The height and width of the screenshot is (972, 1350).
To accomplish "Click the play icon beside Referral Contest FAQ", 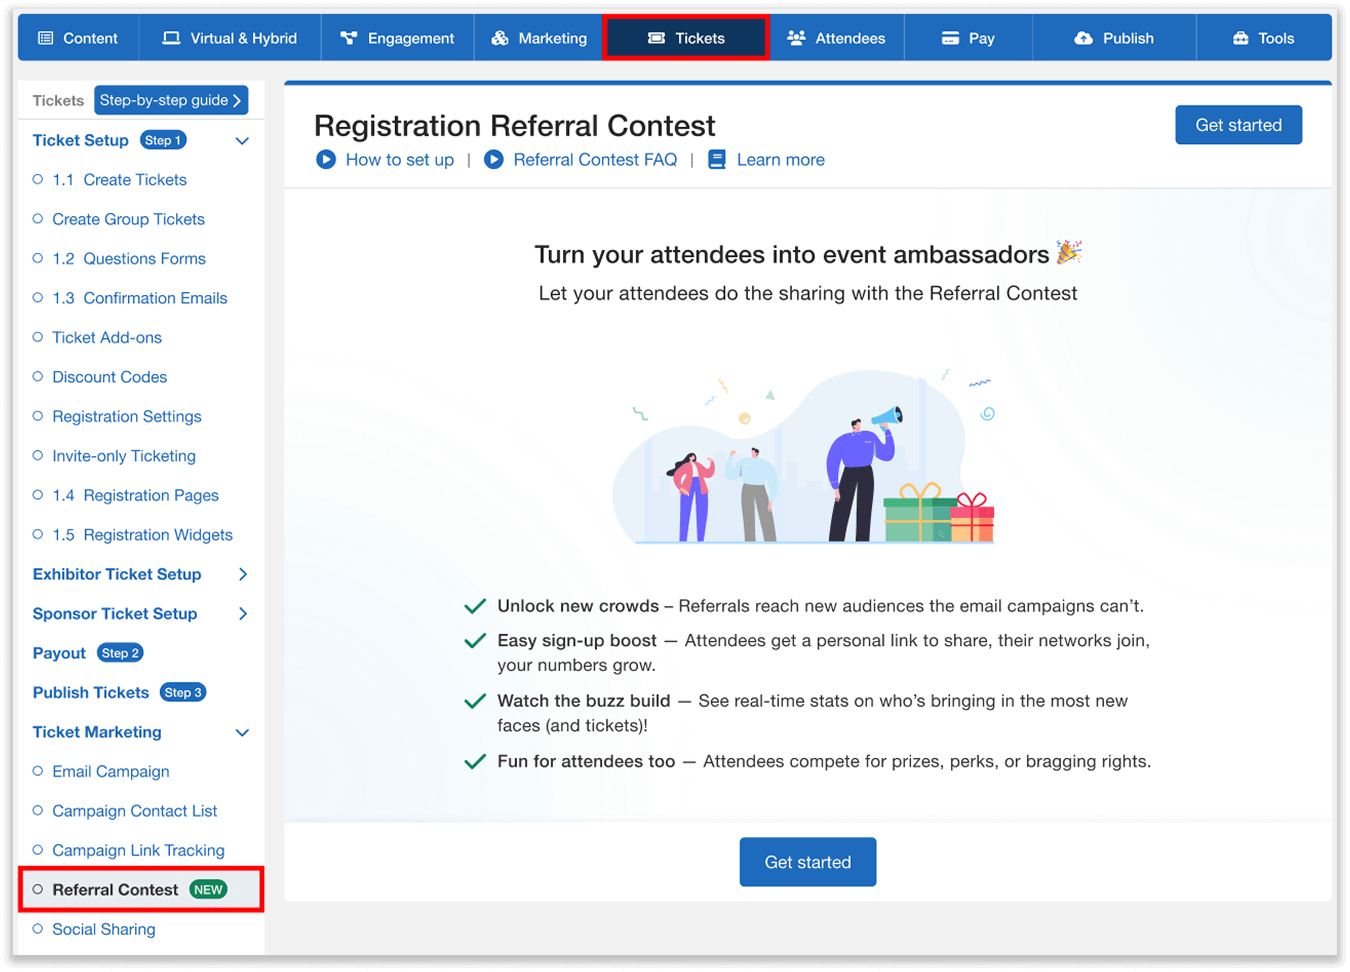I will [x=494, y=159].
